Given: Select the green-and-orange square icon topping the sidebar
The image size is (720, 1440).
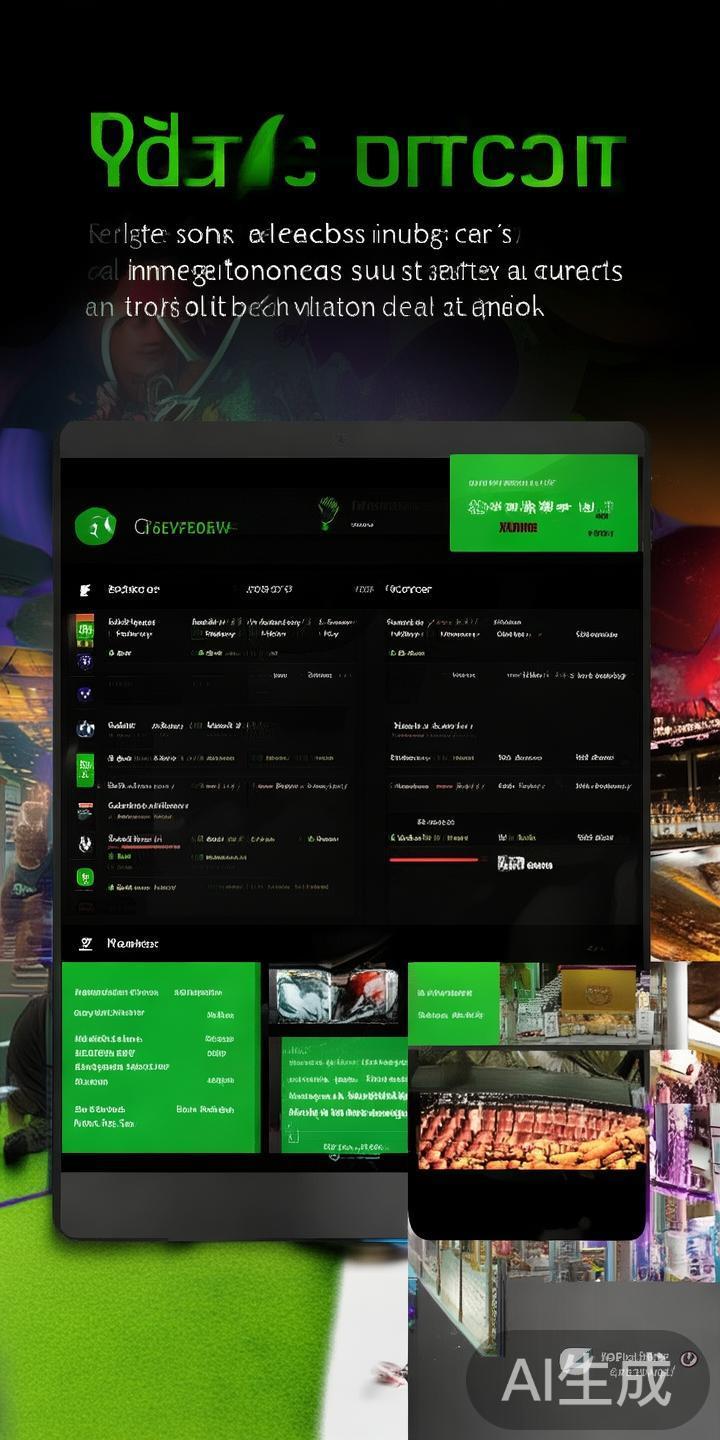Looking at the screenshot, I should pos(85,629).
